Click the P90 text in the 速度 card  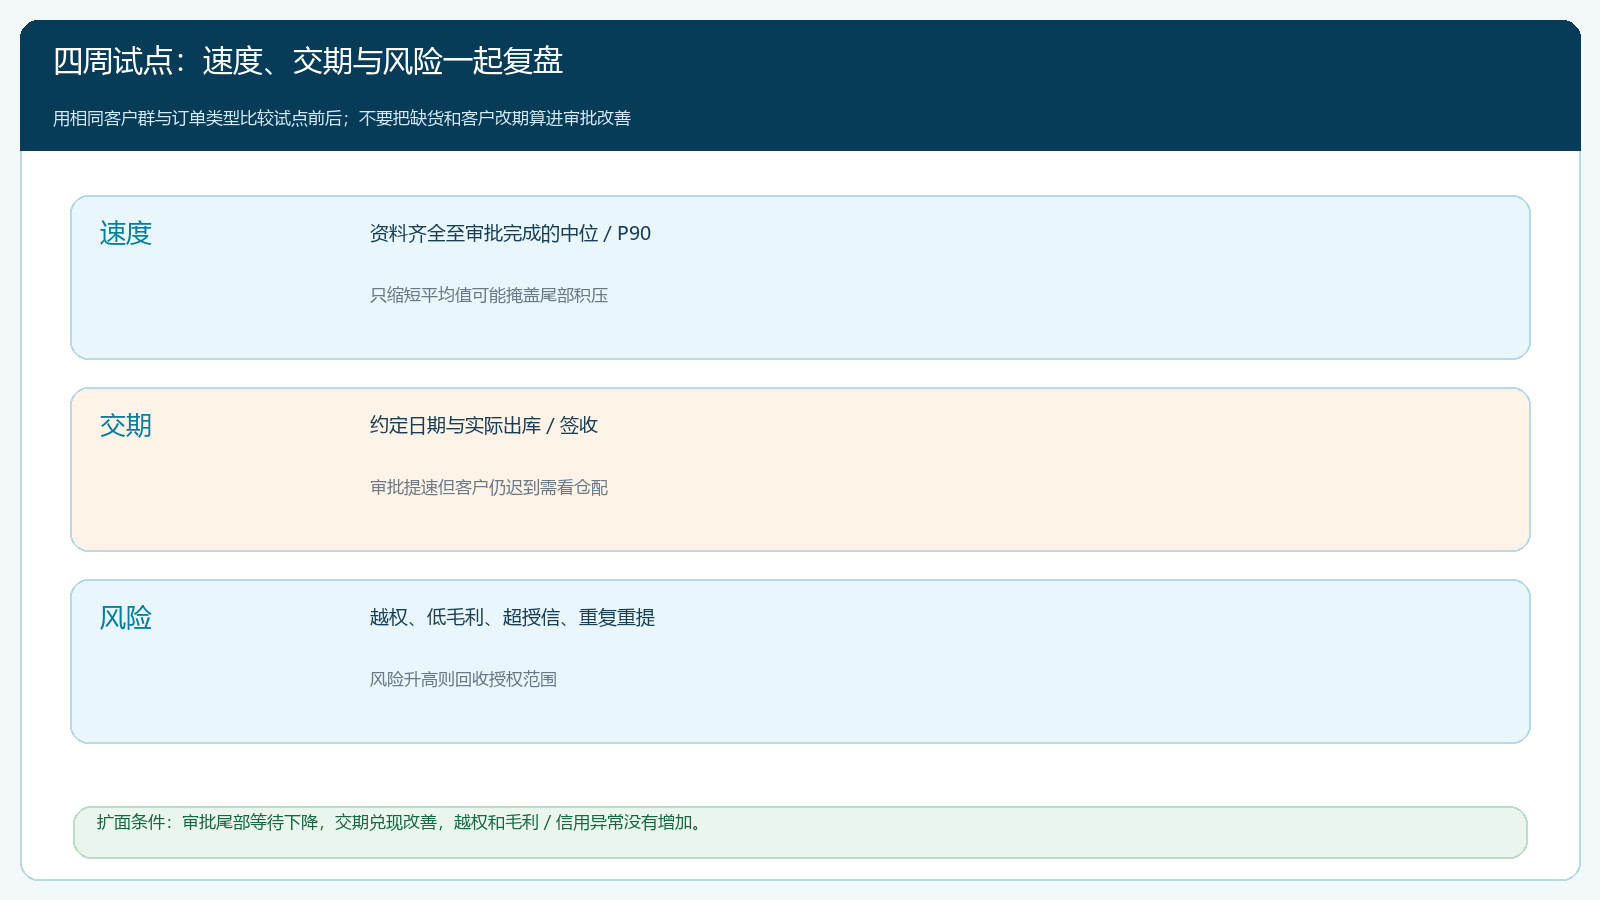coord(634,233)
